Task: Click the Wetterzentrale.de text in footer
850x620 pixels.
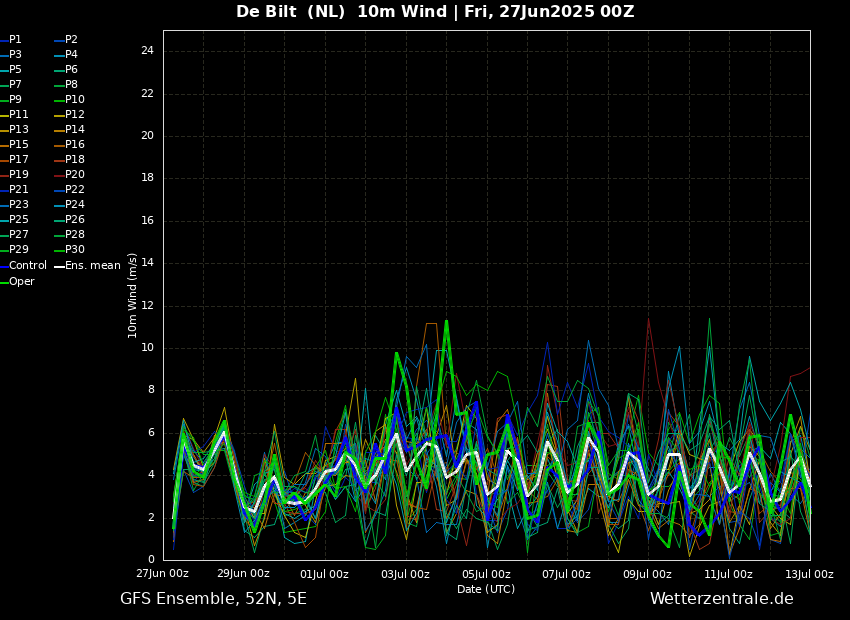Action: pos(721,599)
